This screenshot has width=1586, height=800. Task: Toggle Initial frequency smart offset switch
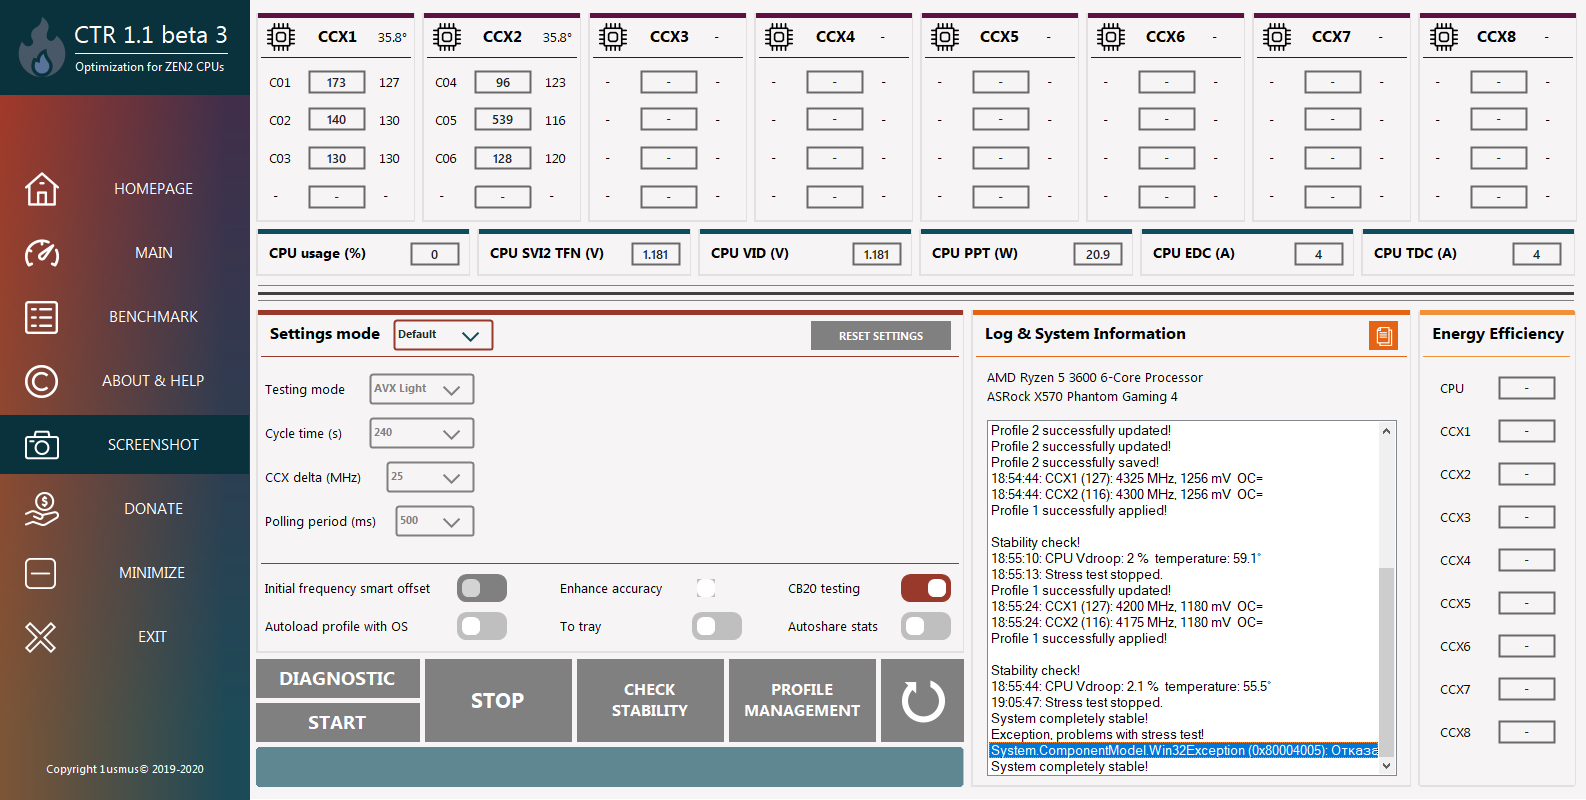click(x=482, y=588)
